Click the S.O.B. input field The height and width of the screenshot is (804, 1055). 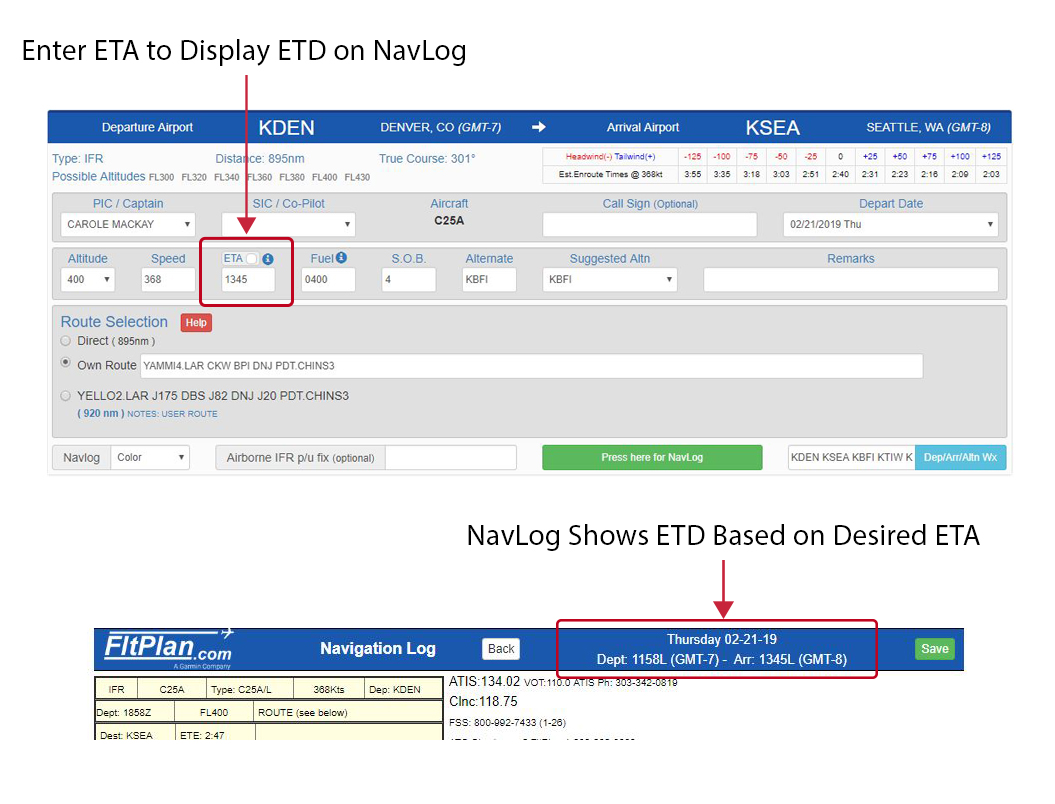[x=408, y=279]
